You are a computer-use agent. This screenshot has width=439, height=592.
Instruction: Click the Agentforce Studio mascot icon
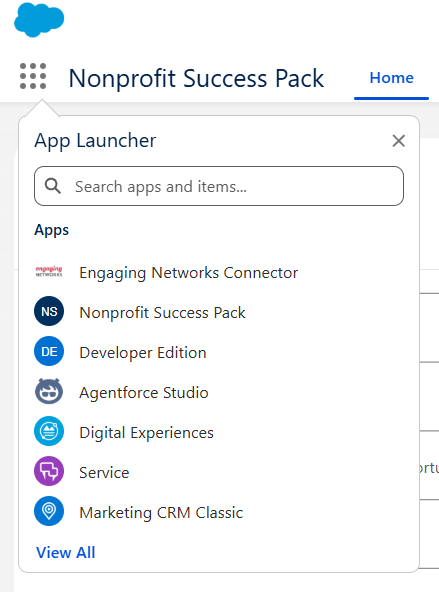click(x=49, y=391)
